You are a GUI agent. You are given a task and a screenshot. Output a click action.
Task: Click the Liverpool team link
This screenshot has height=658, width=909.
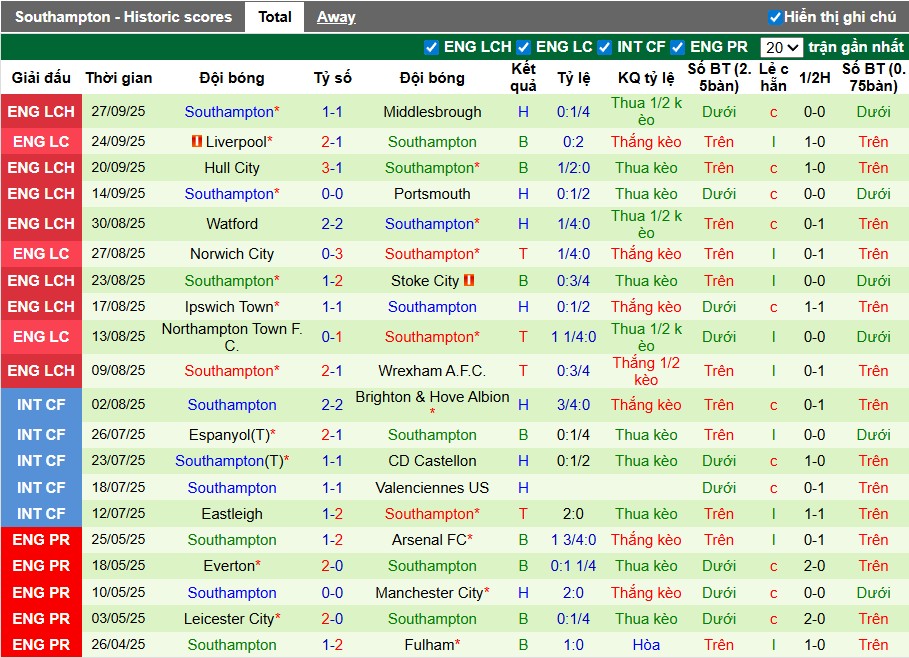(x=236, y=141)
